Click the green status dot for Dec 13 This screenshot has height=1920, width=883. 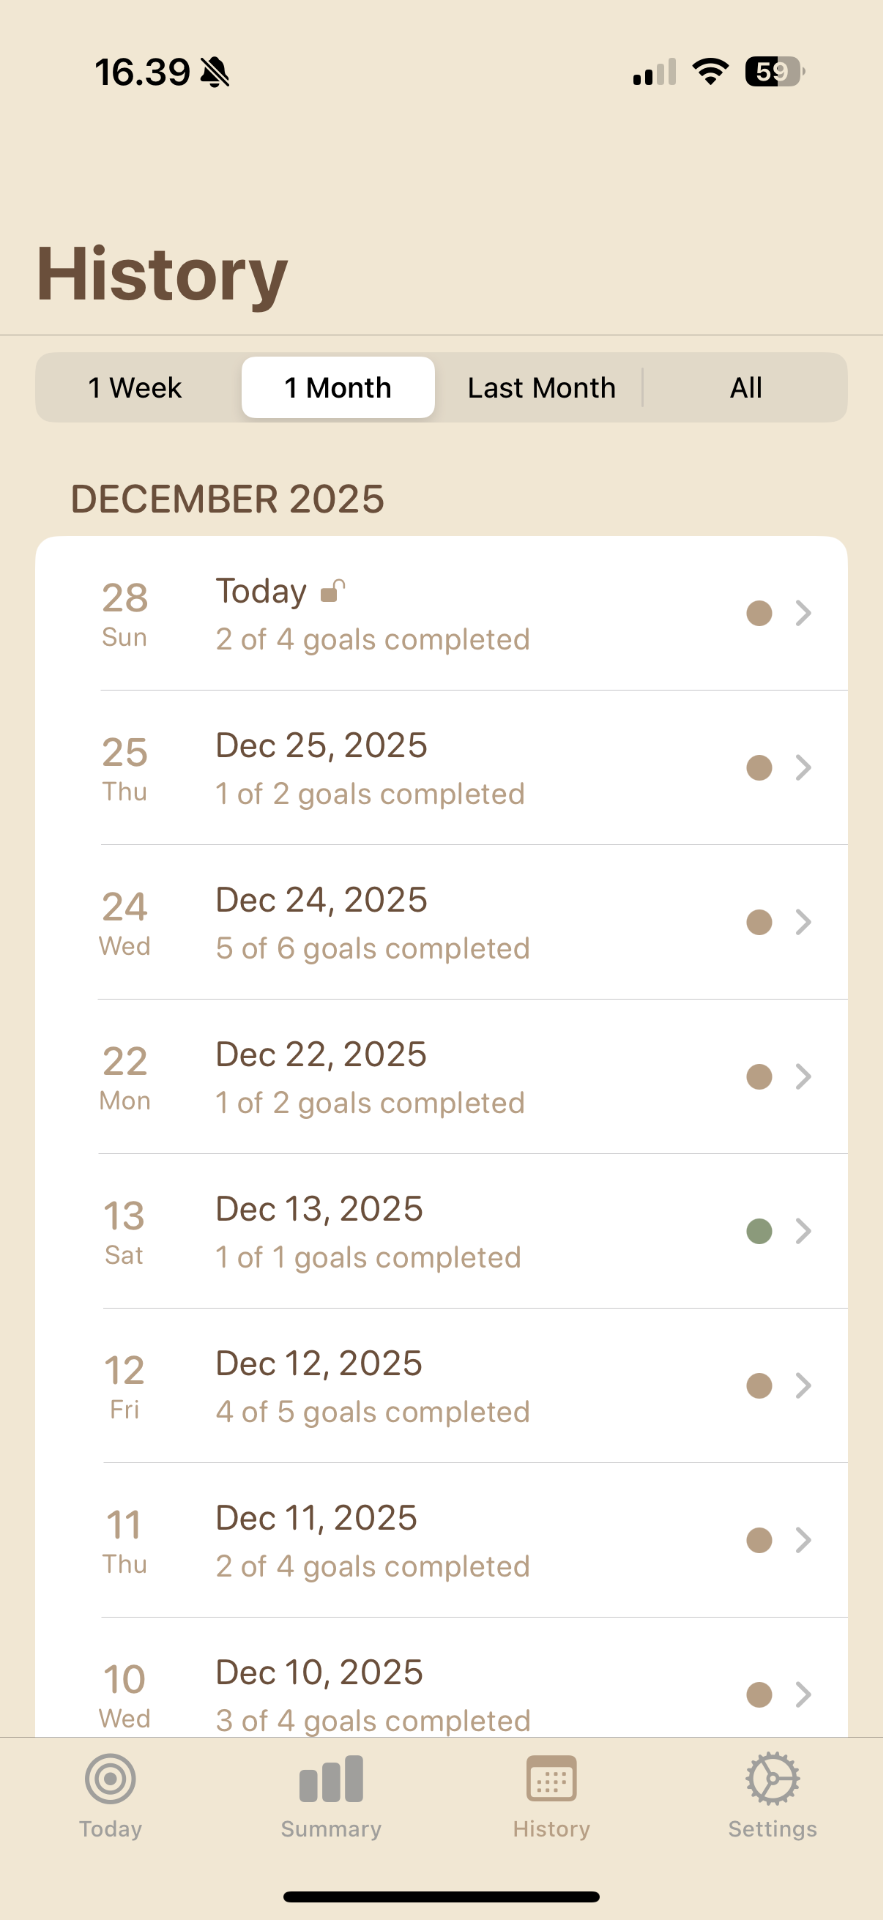(x=760, y=1231)
